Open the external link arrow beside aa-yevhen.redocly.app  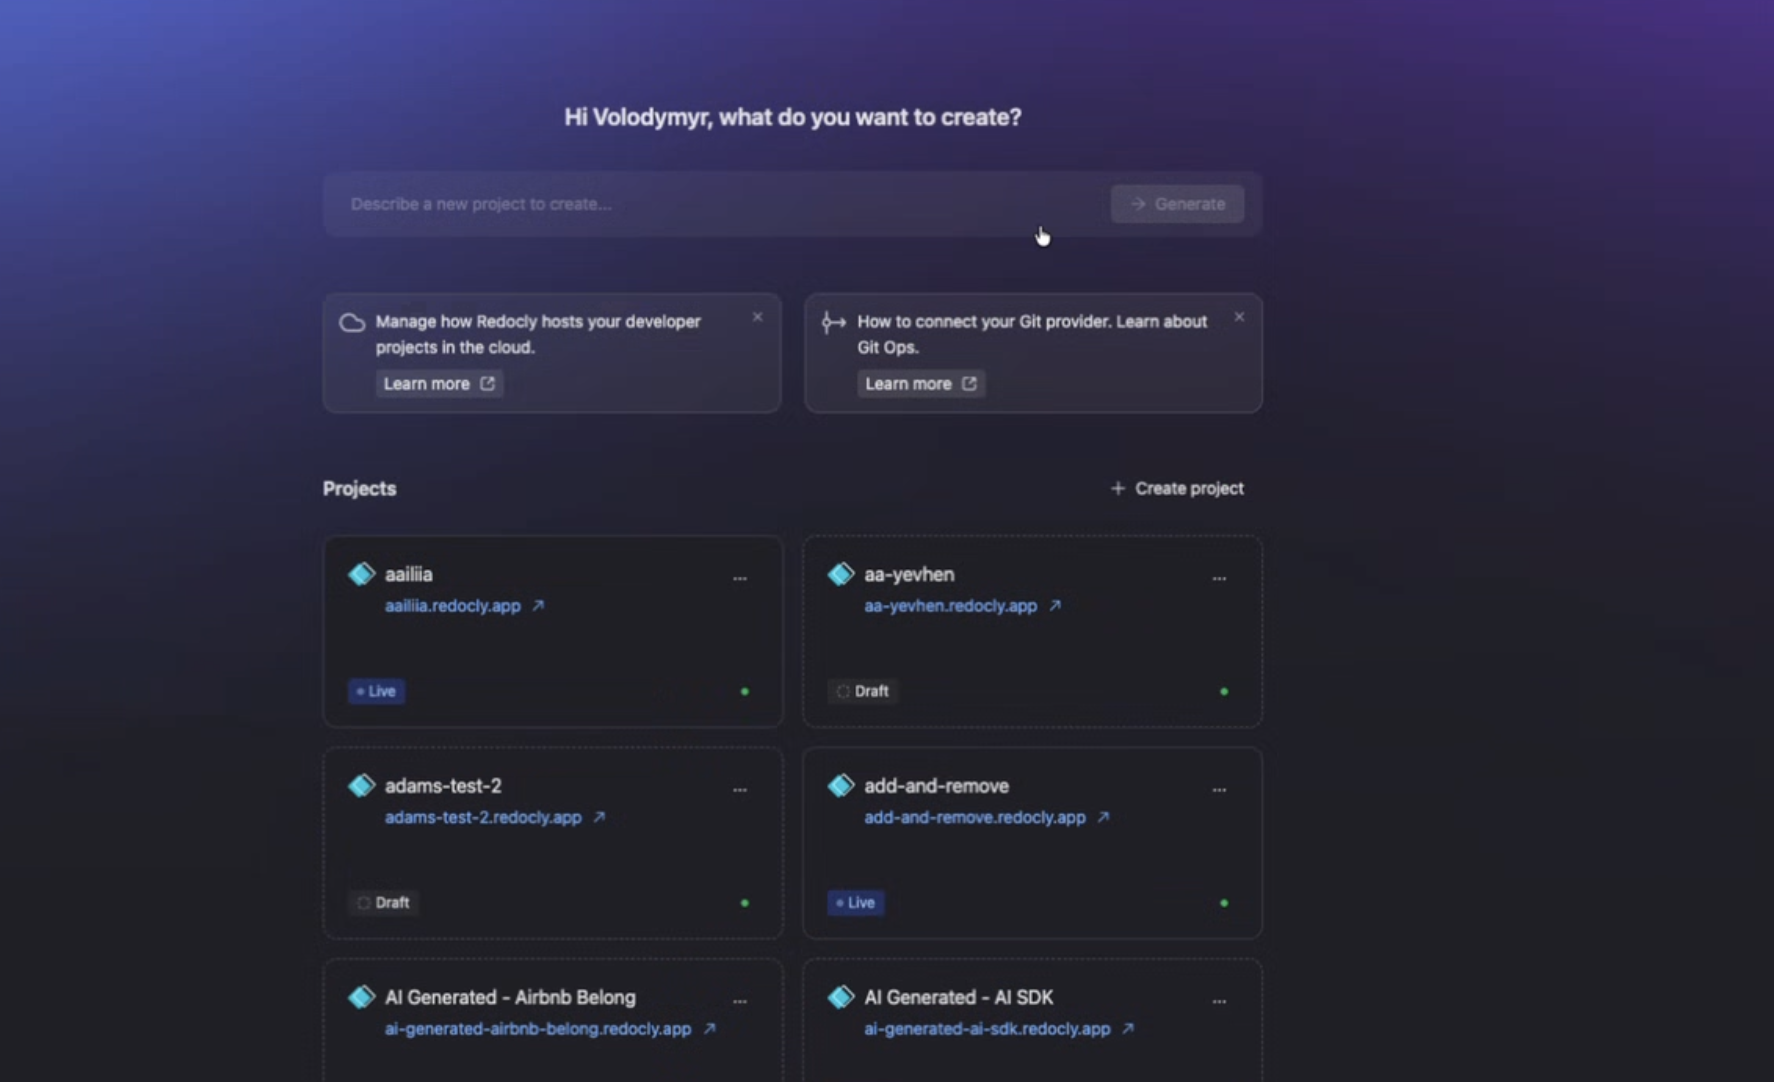pos(1054,606)
